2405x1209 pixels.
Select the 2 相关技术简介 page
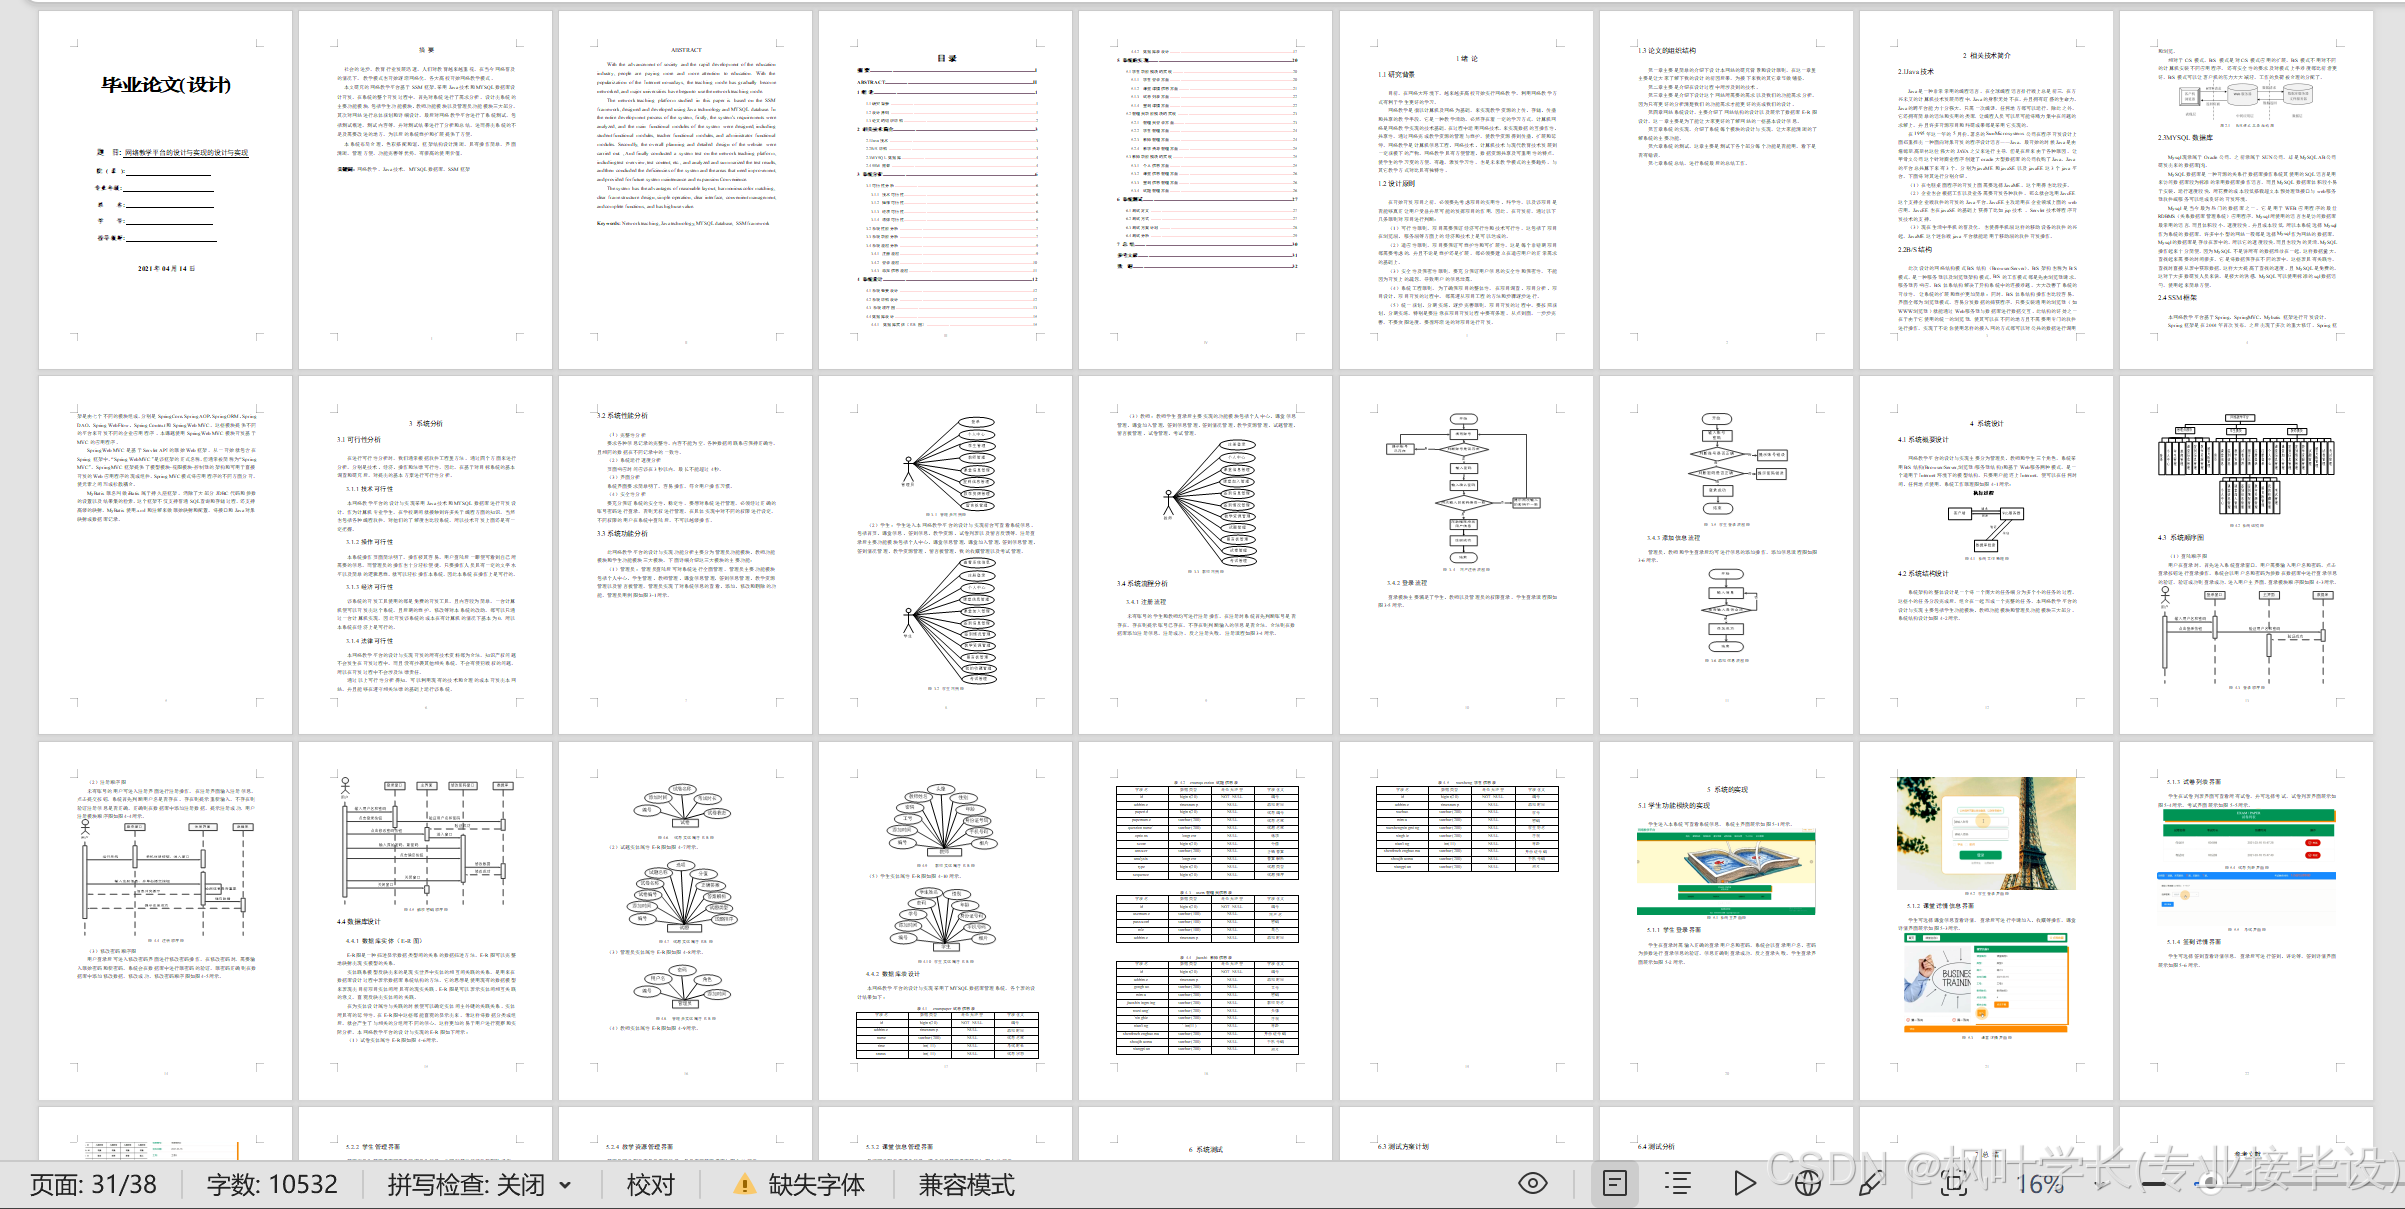point(1986,190)
